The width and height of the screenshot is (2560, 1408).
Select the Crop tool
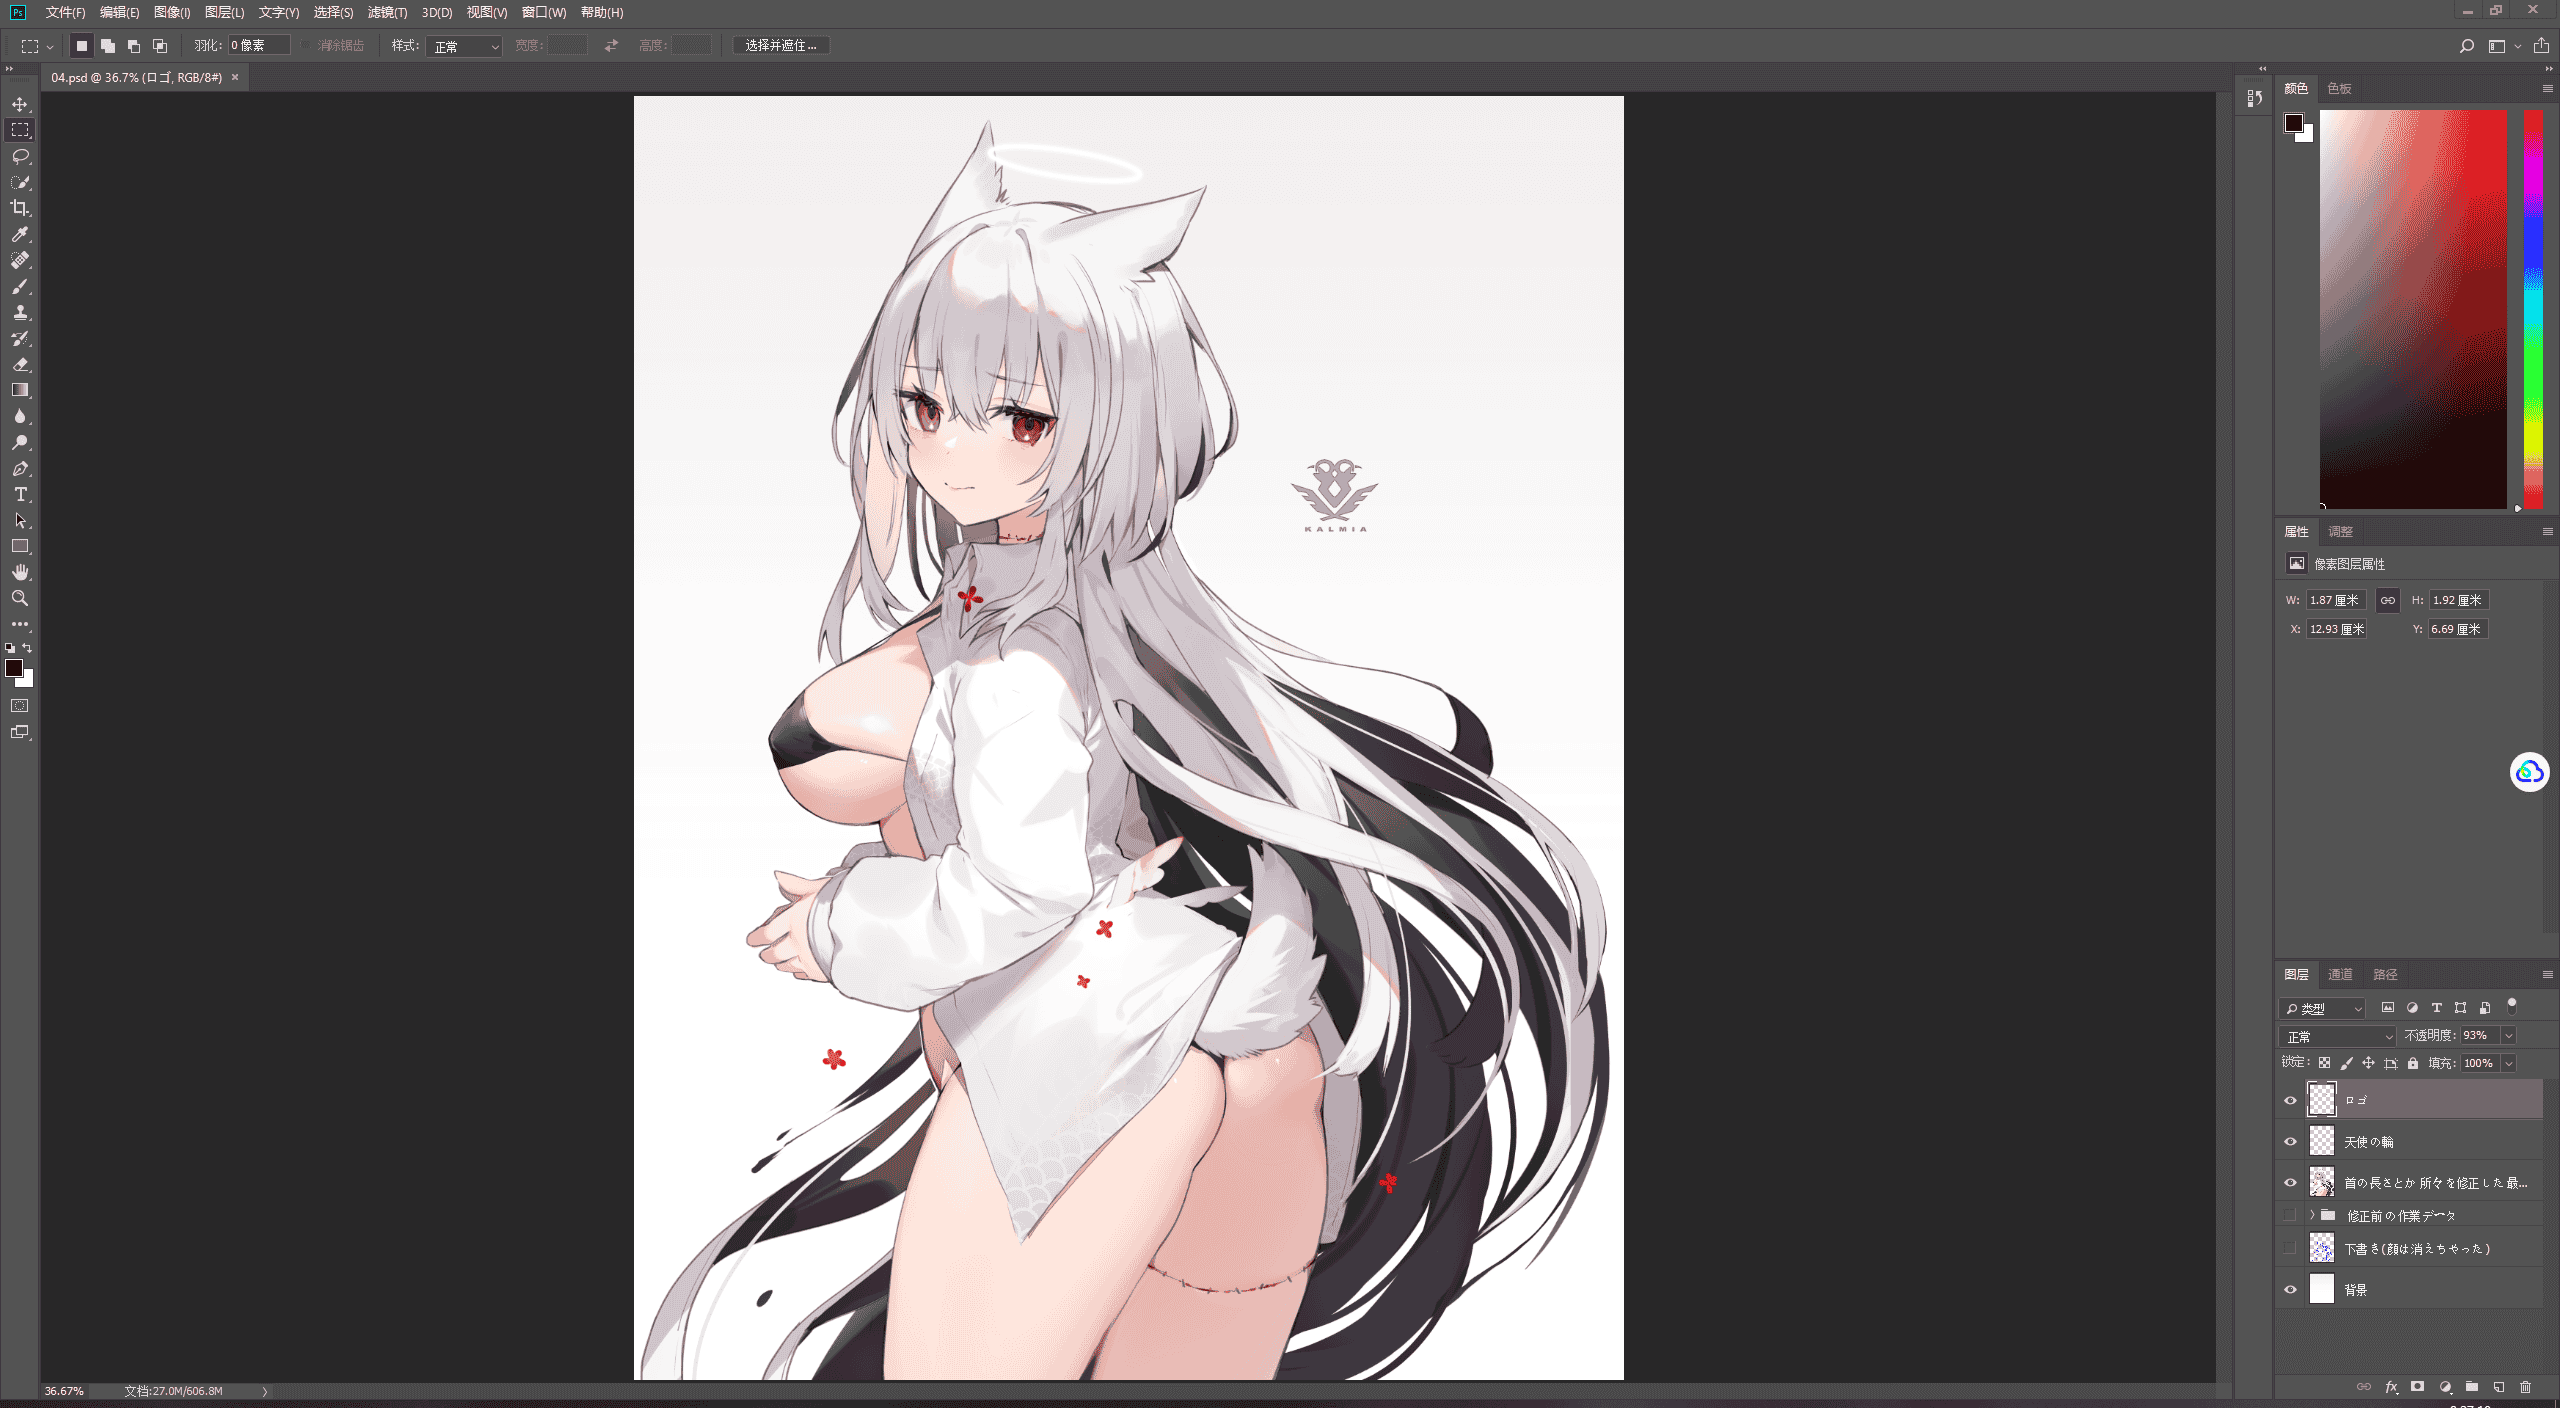pos(20,208)
